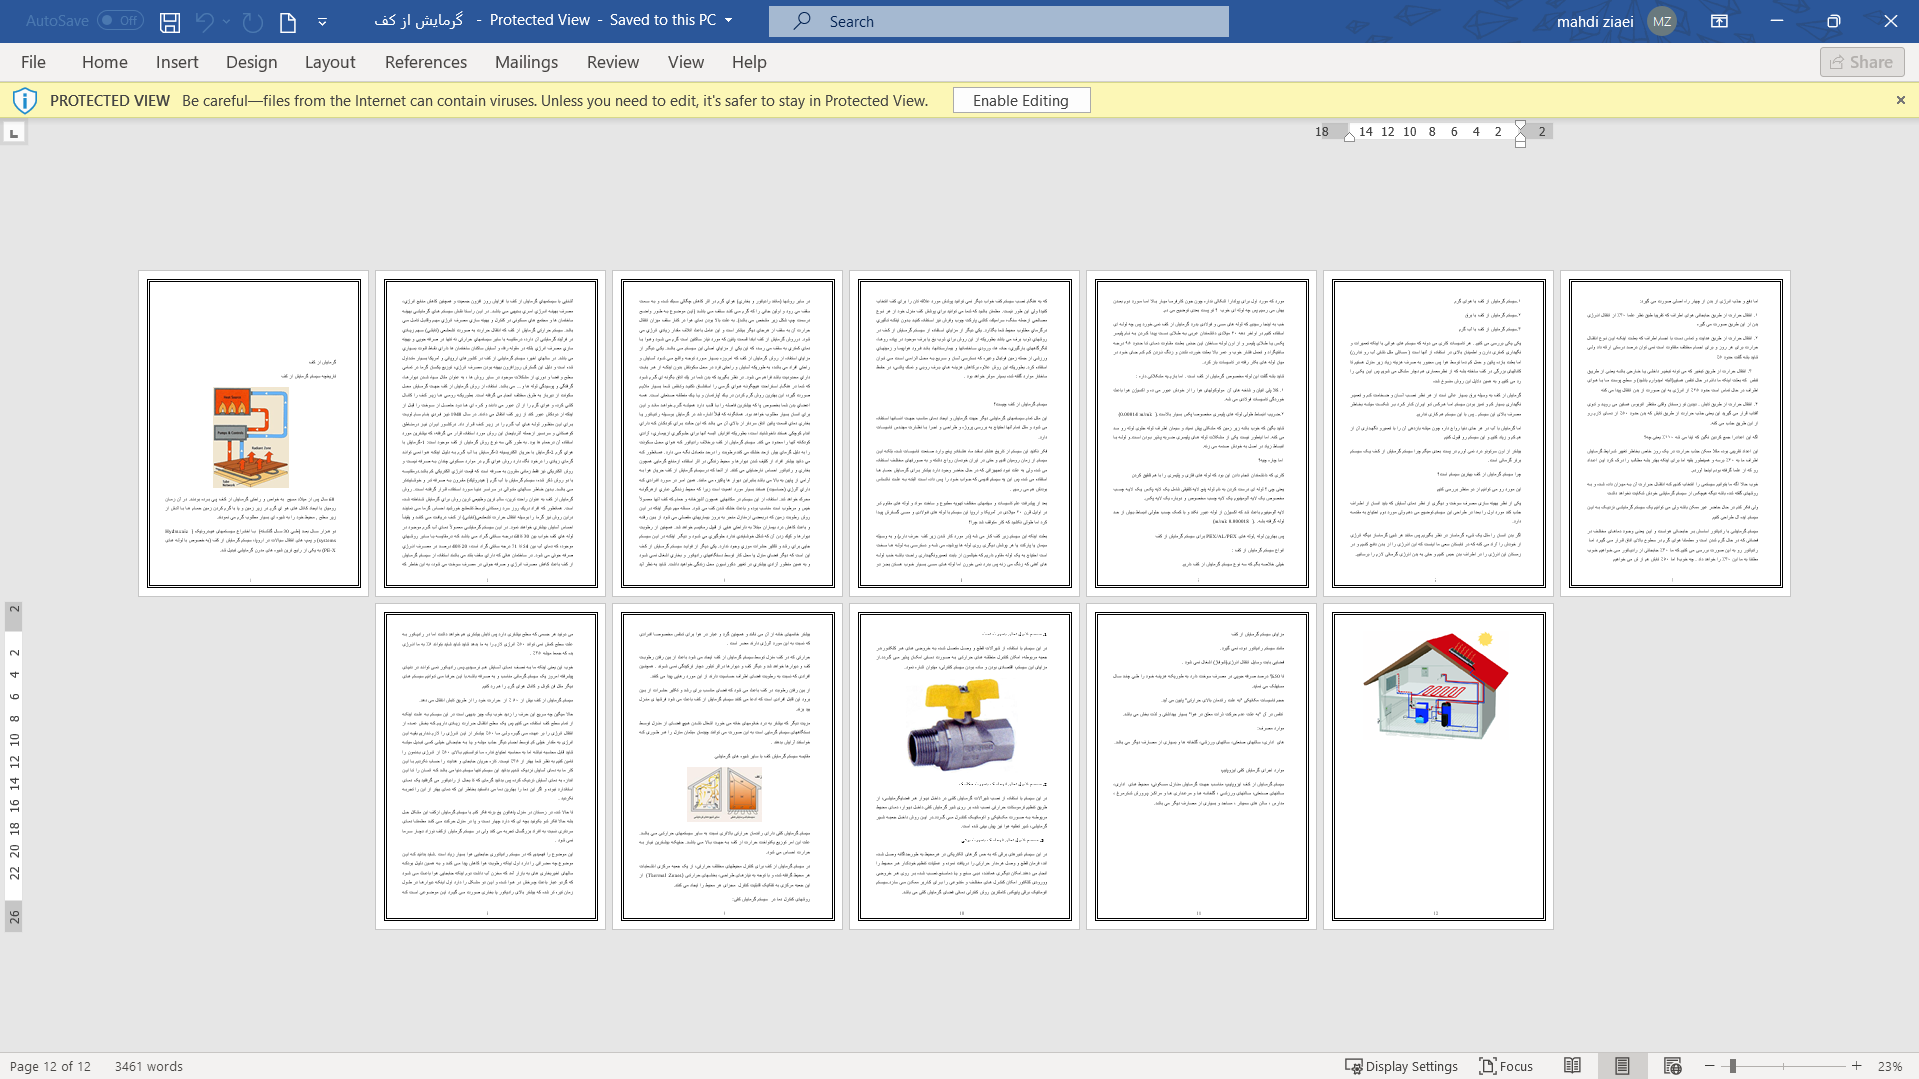This screenshot has width=1919, height=1079.
Task: Click the page containing two small diagrams
Action: 727,766
